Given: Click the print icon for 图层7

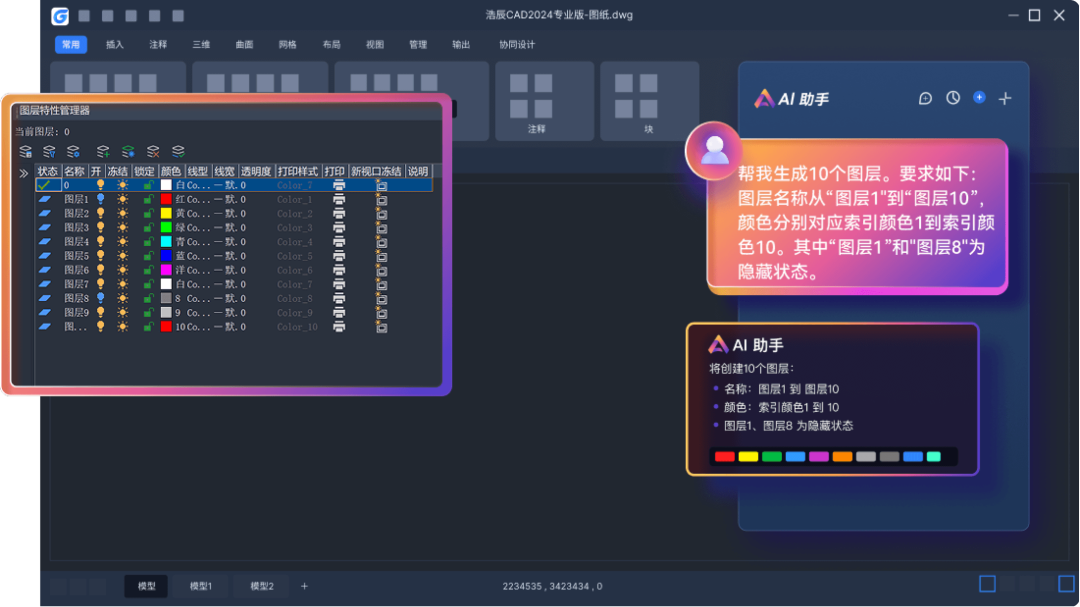Looking at the screenshot, I should coord(338,284).
